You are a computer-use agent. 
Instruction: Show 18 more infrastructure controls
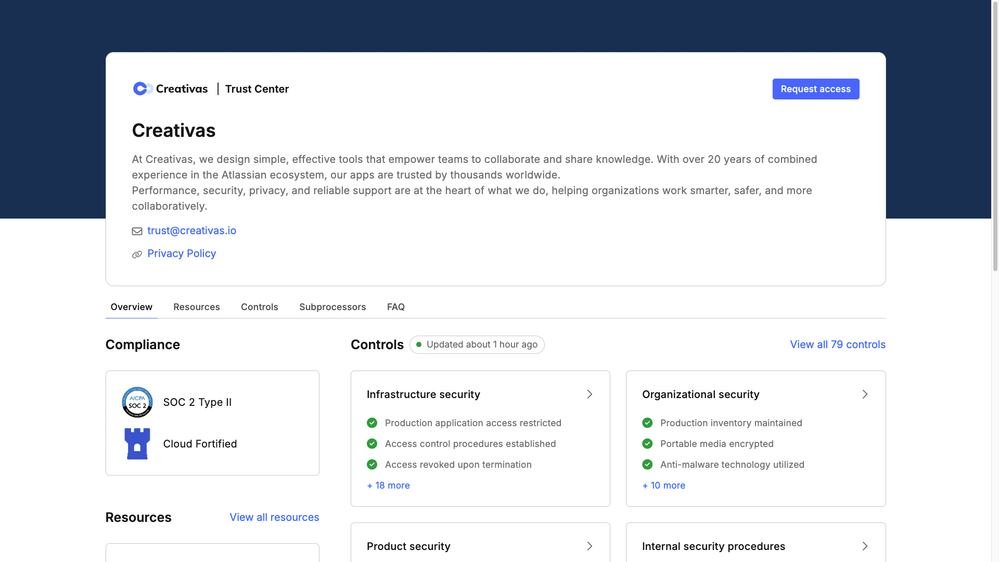click(388, 486)
